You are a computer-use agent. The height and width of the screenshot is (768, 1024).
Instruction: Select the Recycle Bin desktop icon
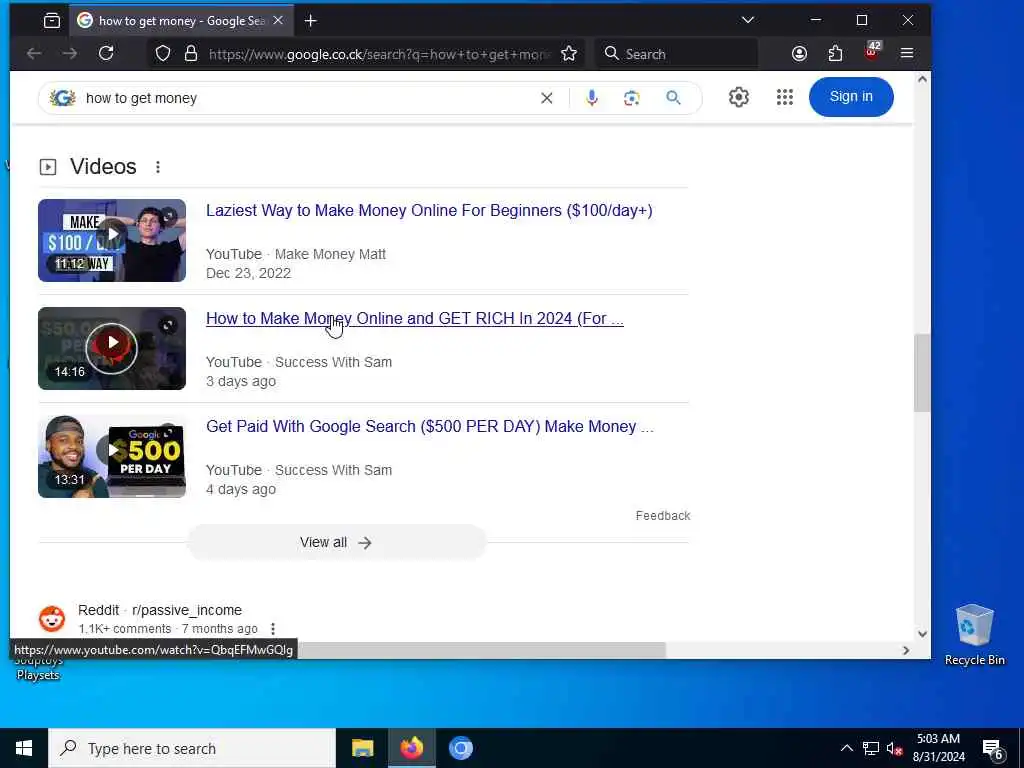pyautogui.click(x=974, y=634)
